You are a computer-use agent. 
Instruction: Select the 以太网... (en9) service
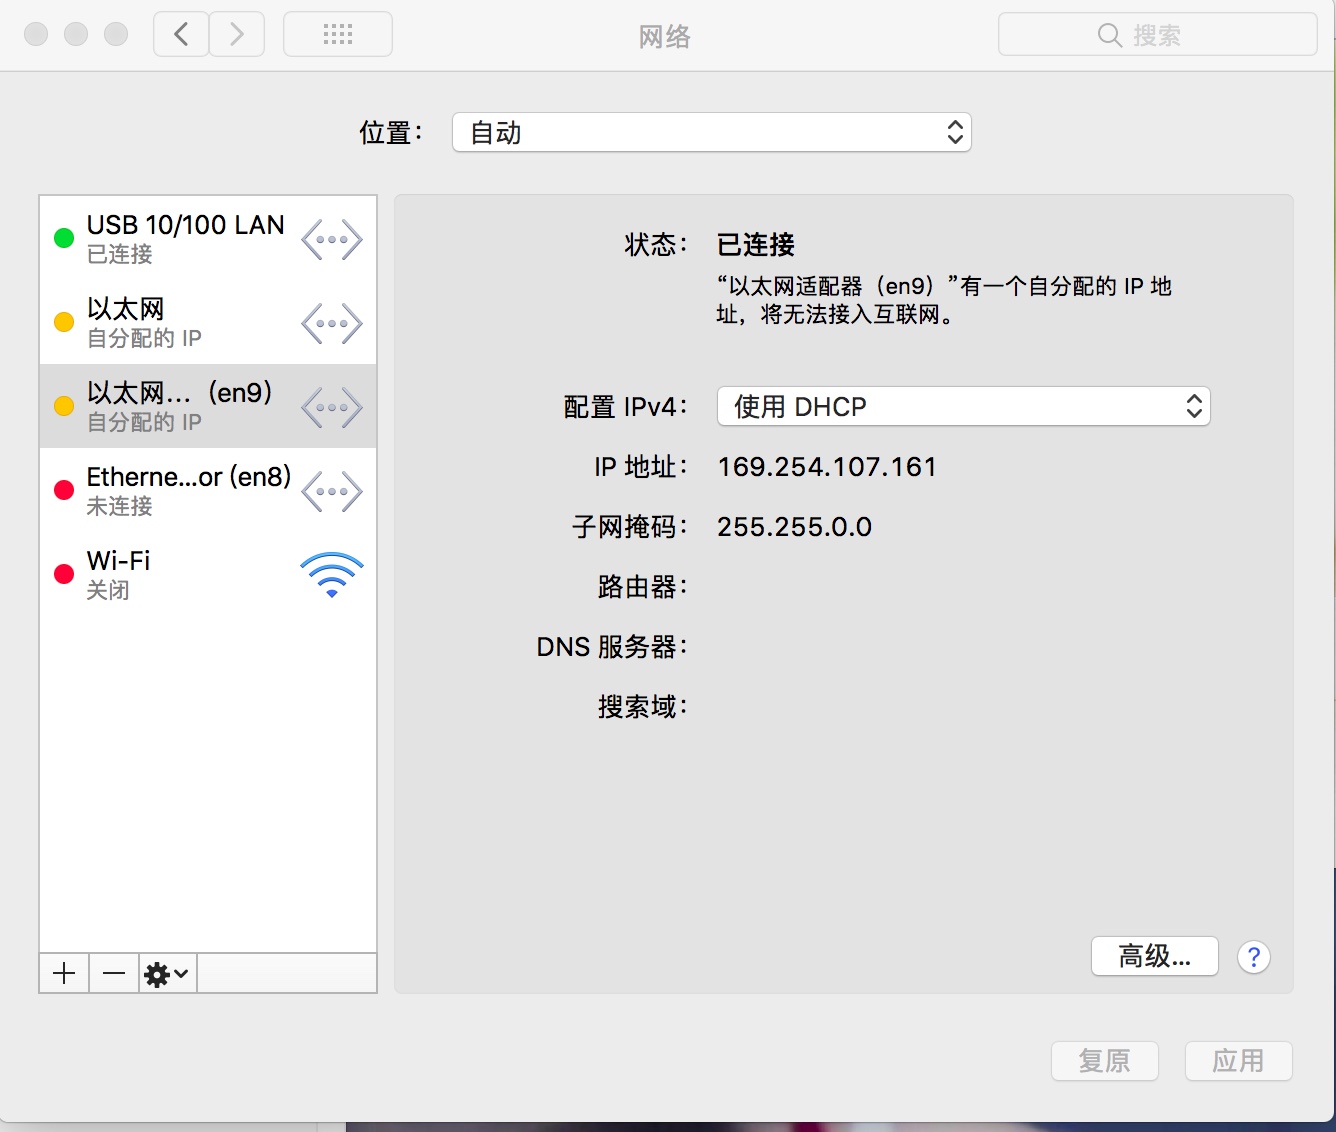[208, 406]
